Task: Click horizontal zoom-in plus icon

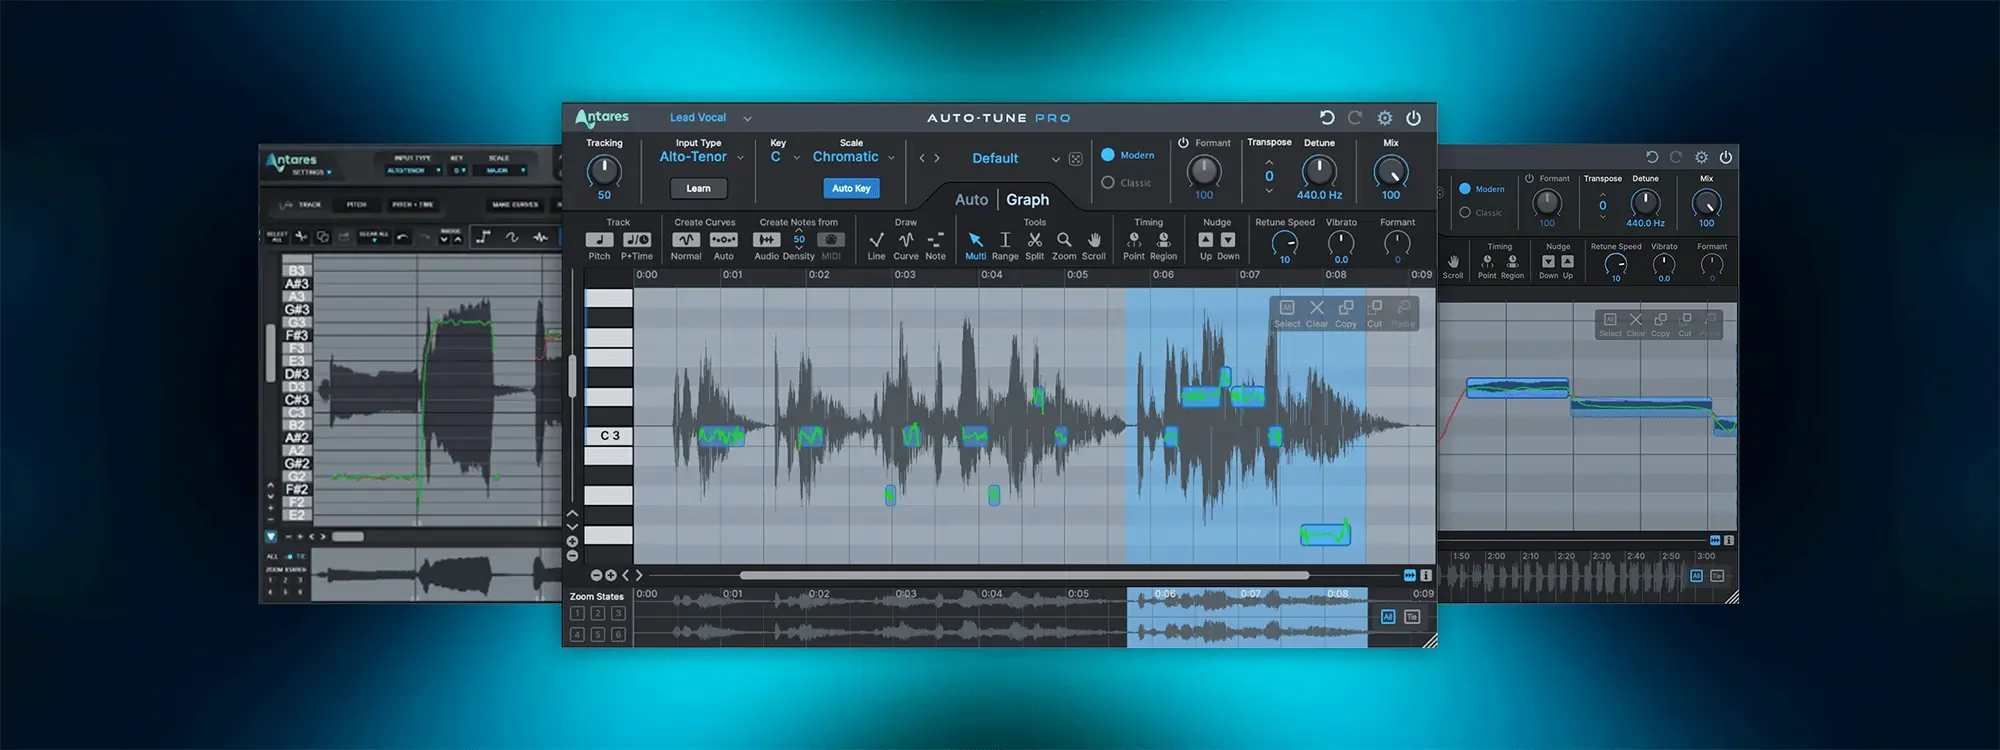Action: pos(611,576)
